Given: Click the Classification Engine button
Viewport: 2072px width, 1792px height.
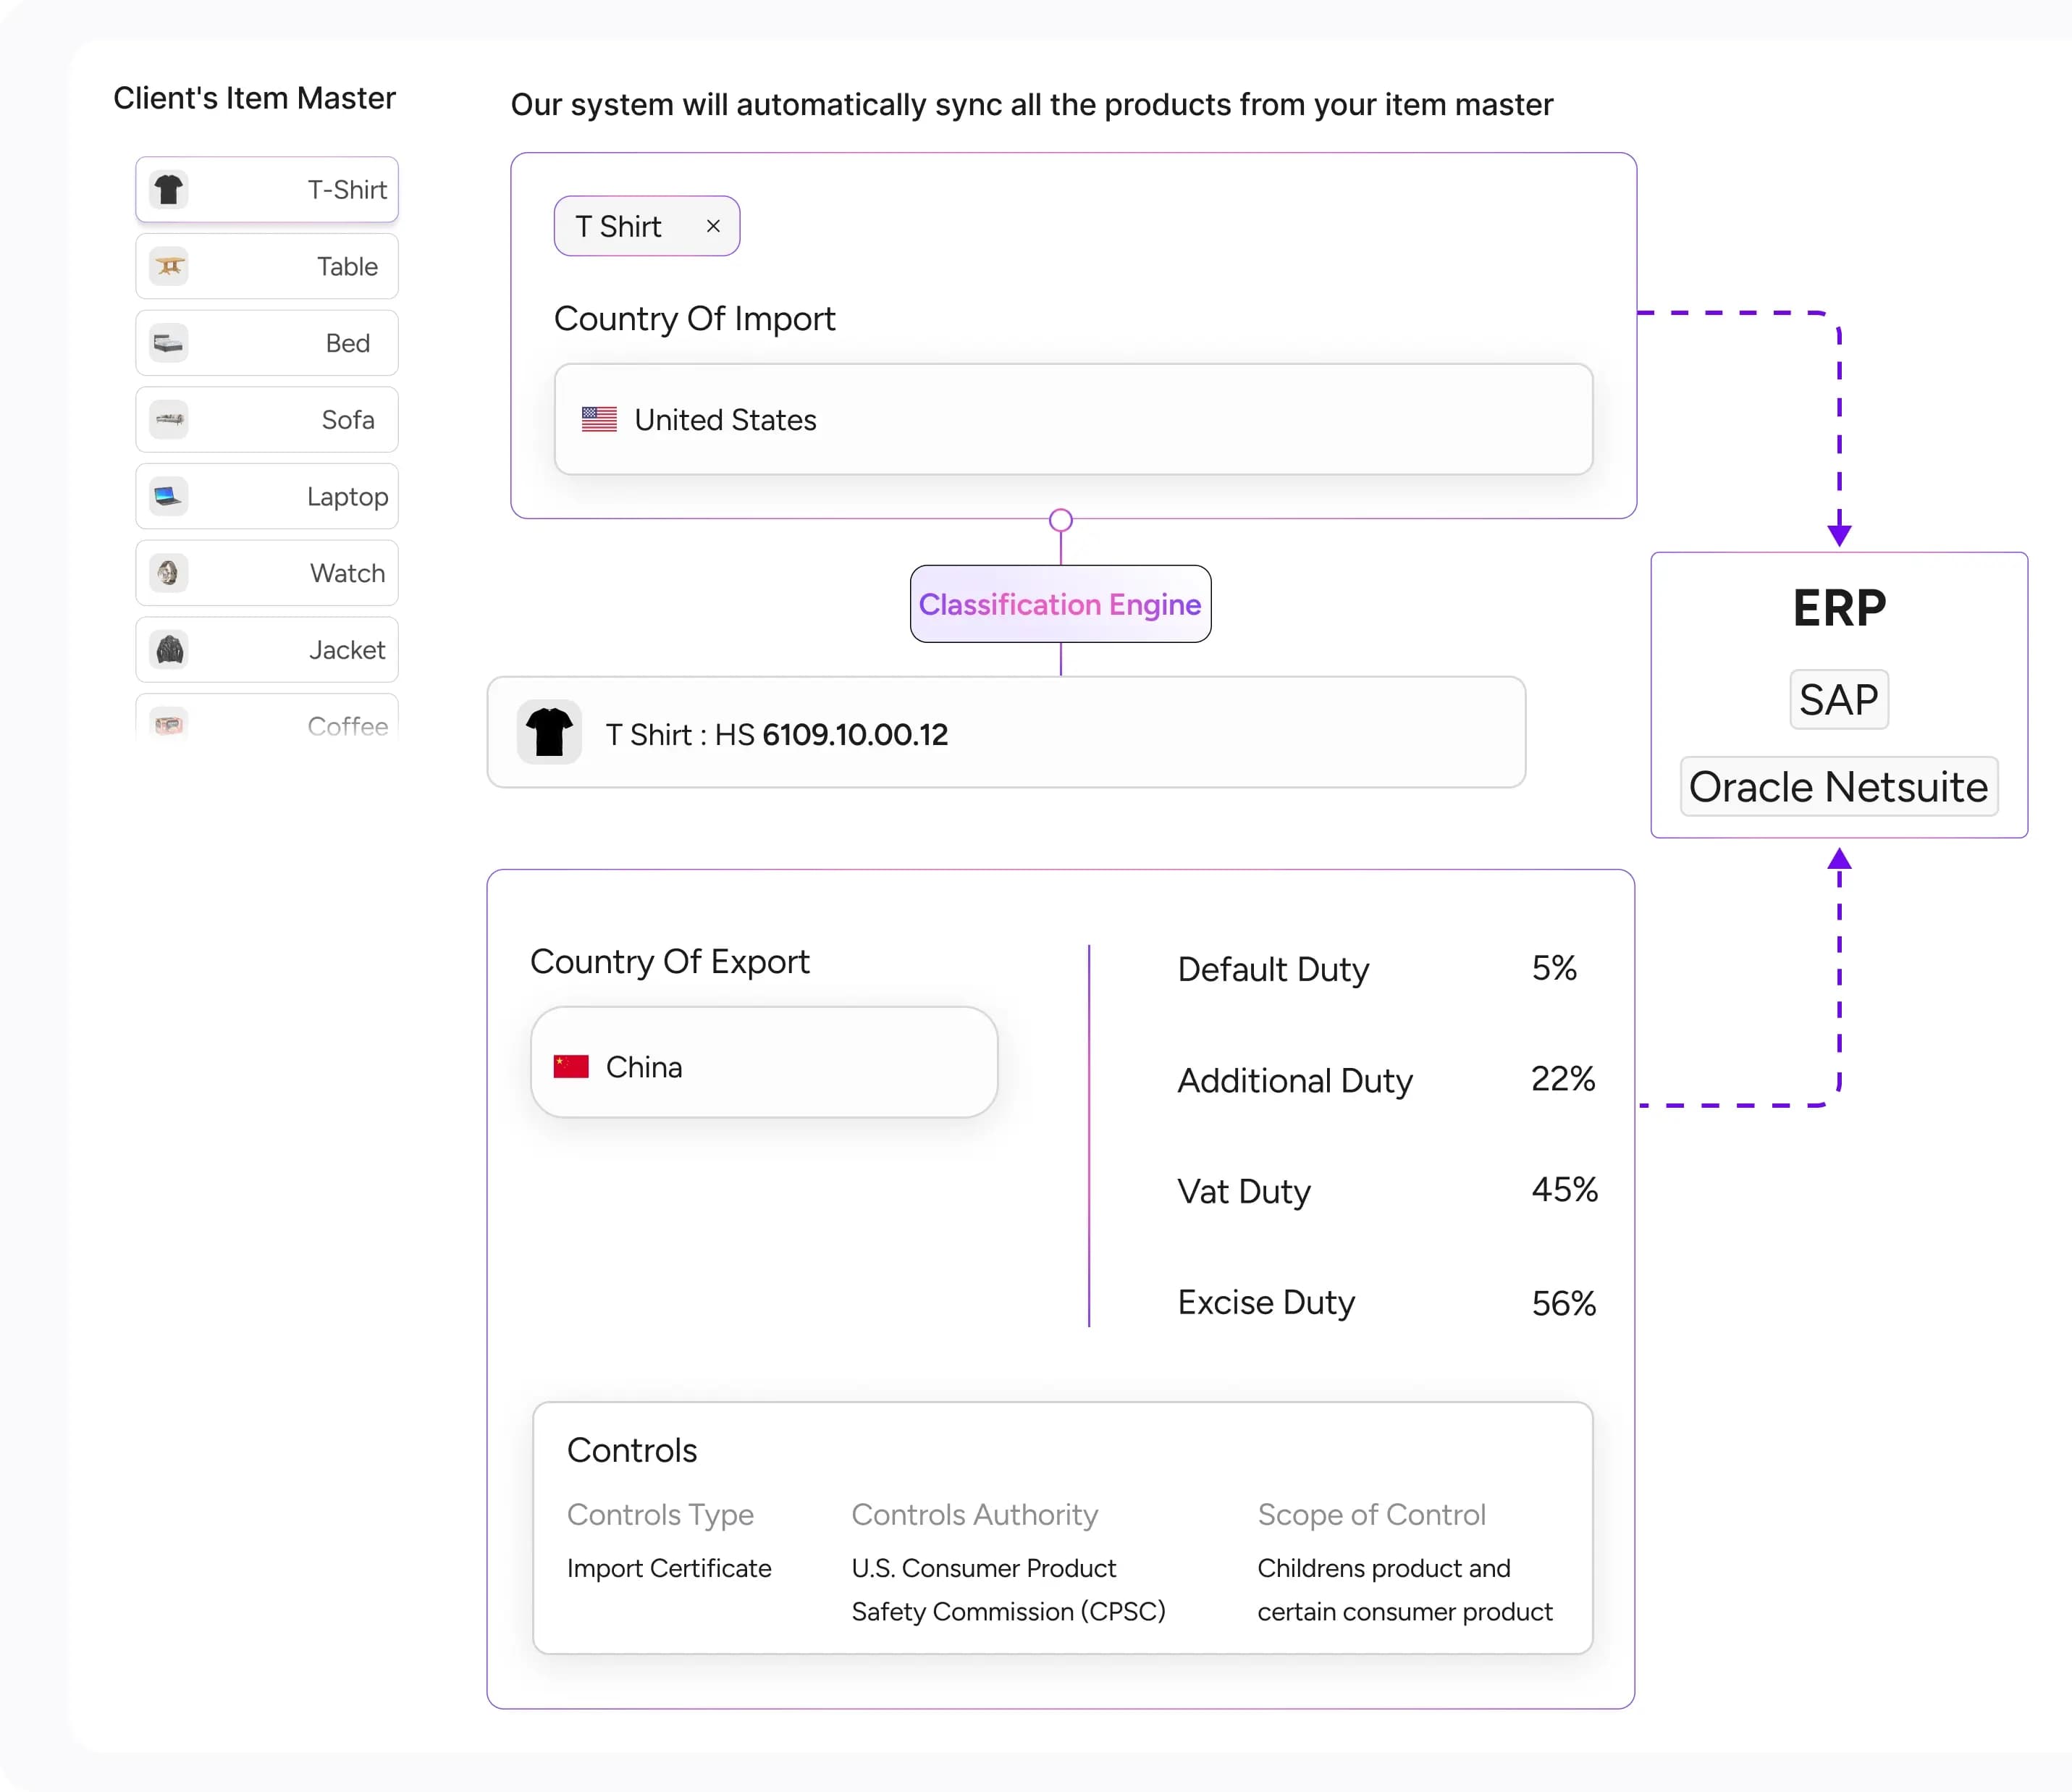Looking at the screenshot, I should point(1060,605).
